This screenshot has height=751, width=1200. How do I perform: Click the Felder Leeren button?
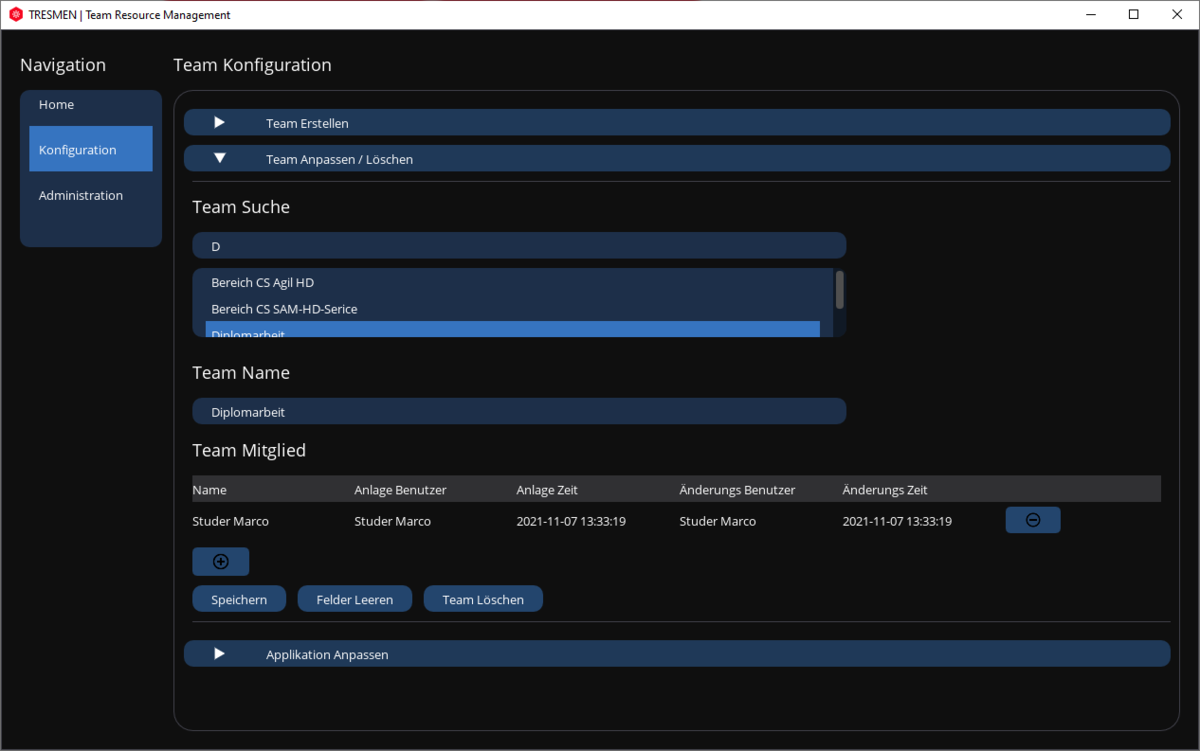click(x=354, y=599)
